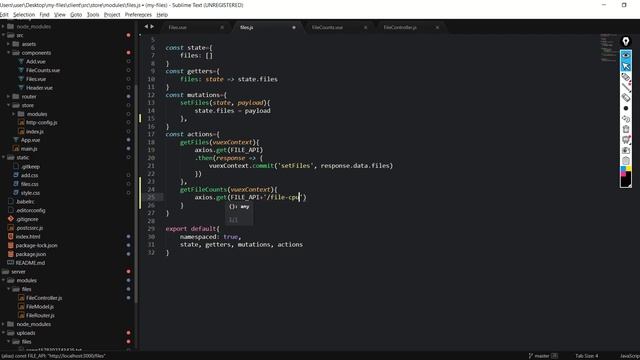Expand the router folder
The height and width of the screenshot is (360, 640).
pos(8,97)
